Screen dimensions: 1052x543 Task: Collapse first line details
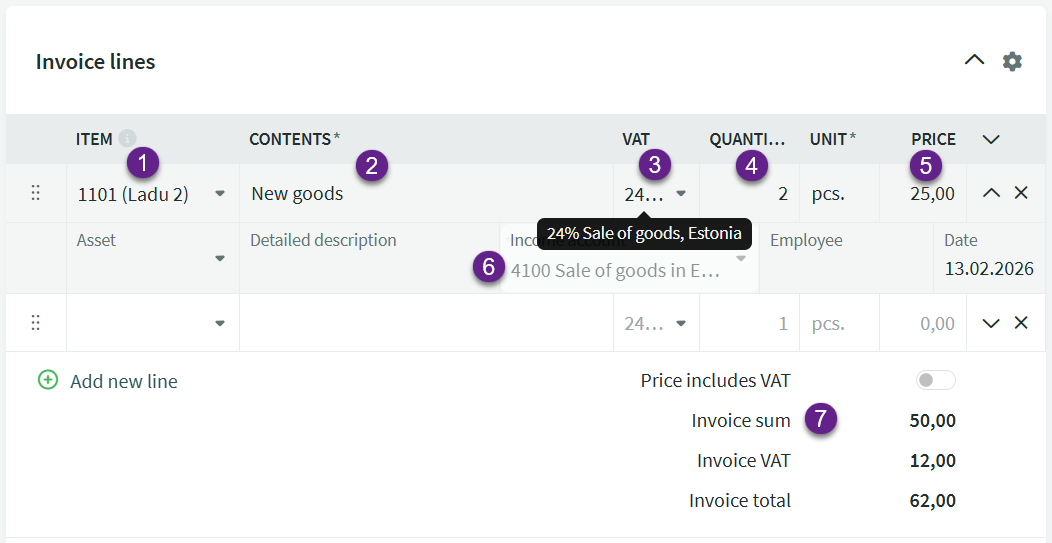[x=991, y=193]
